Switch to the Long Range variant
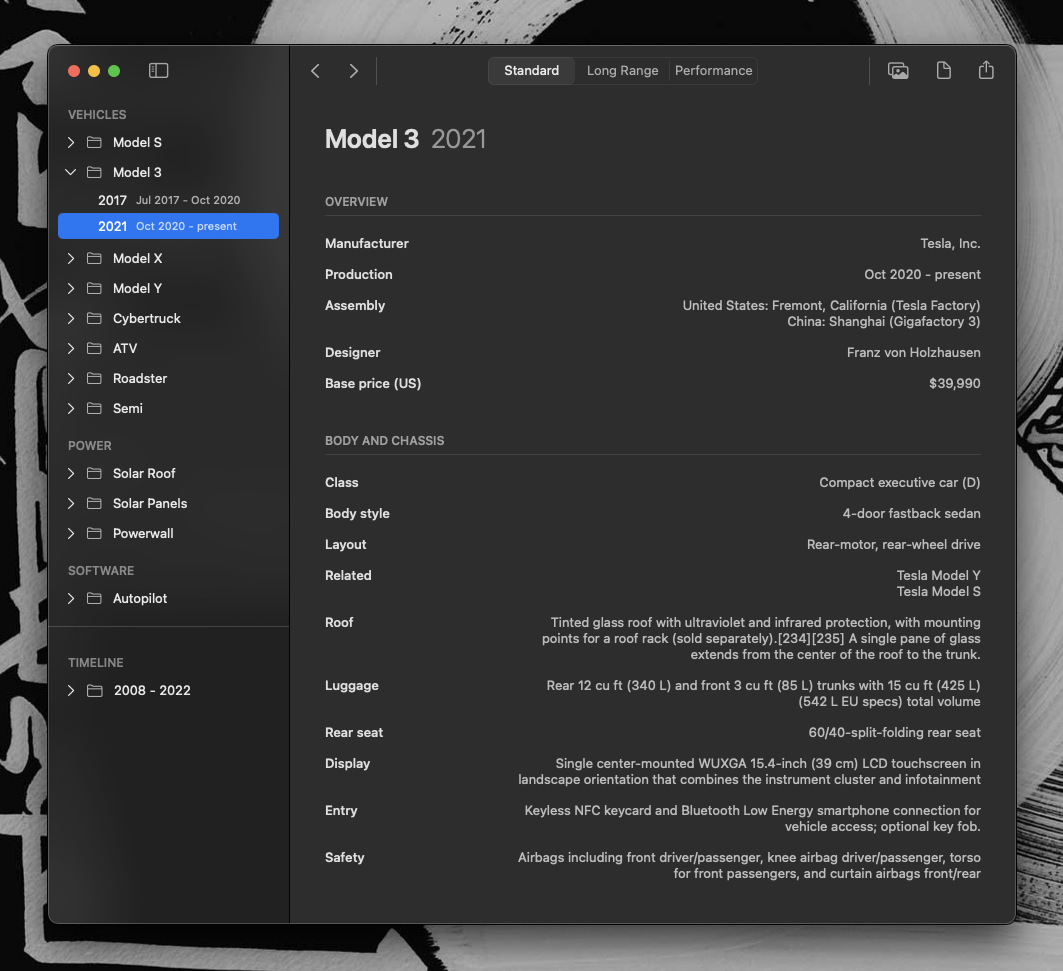Viewport: 1063px width, 971px height. coord(622,71)
